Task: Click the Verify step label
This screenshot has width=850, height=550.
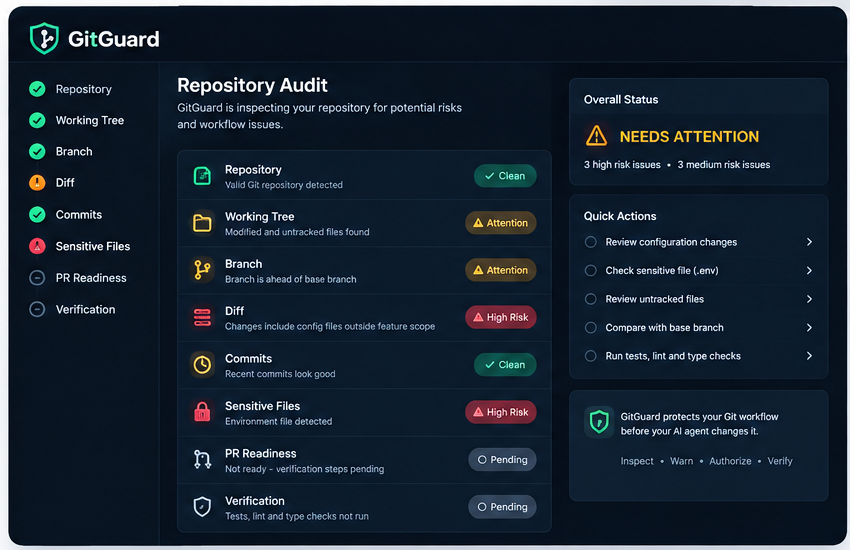Action: (780, 461)
